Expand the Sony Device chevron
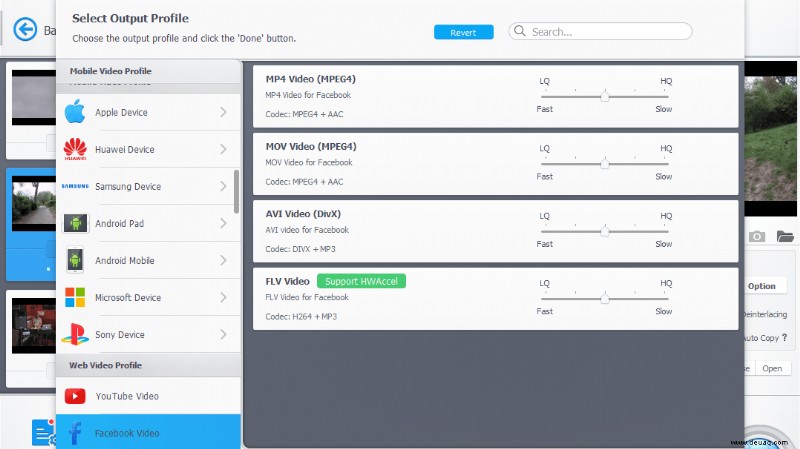The image size is (800, 449). click(223, 334)
